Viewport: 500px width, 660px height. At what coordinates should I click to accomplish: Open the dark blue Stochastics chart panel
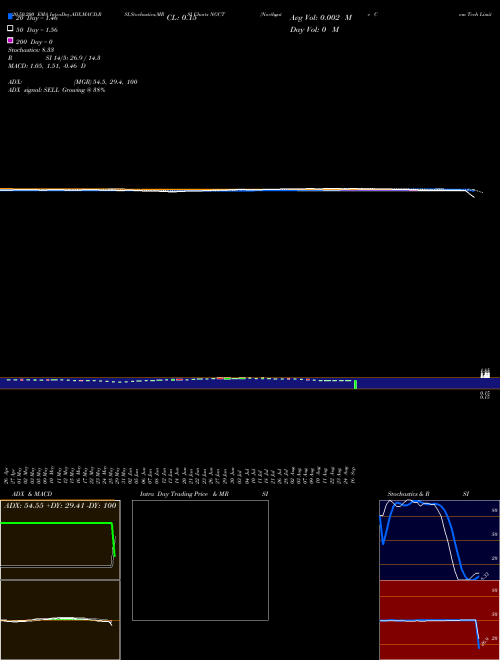[x=439, y=540]
